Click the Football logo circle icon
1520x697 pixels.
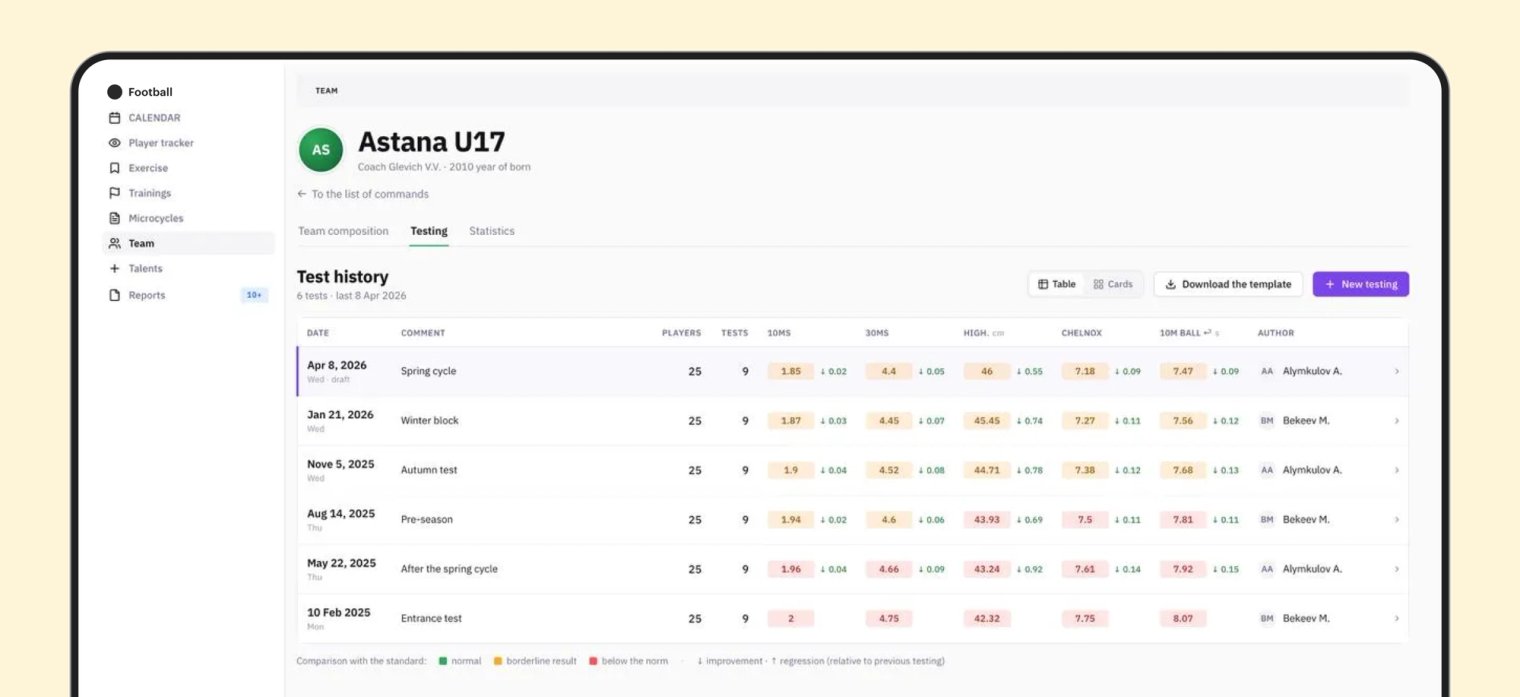point(115,92)
